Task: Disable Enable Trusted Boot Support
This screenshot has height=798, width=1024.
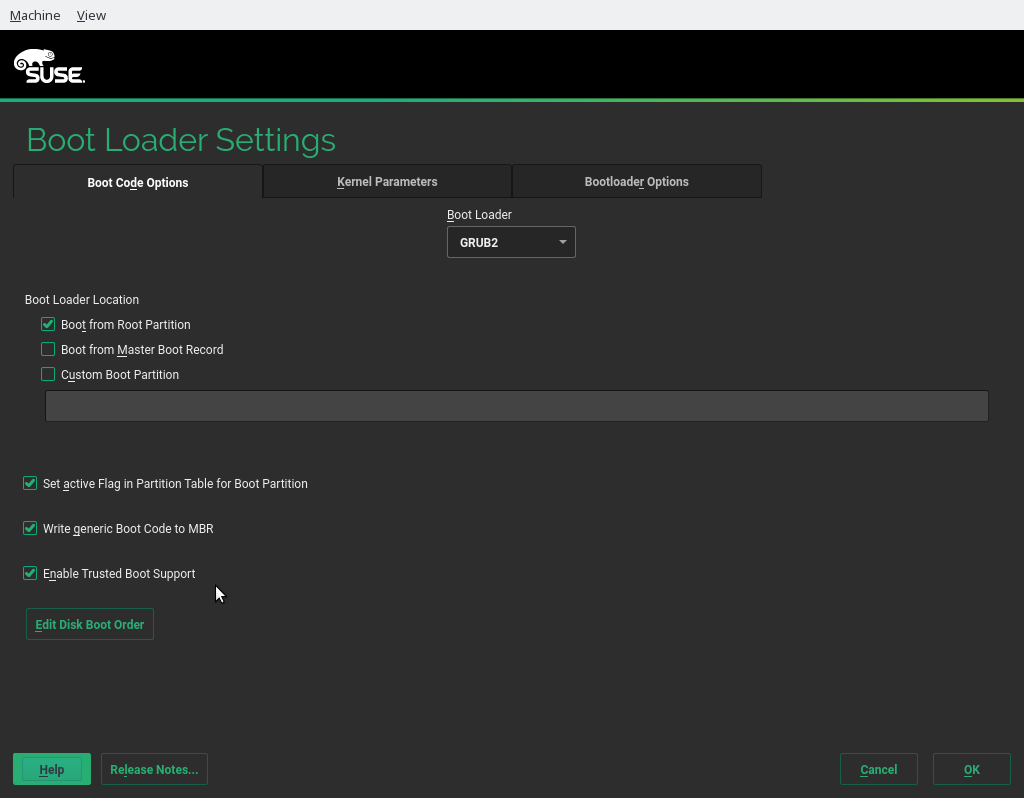Action: 29,573
